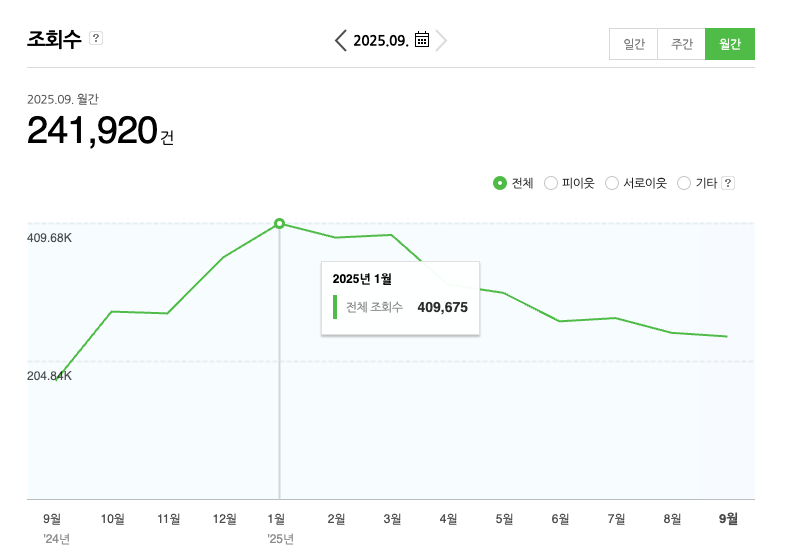Click the 2025.09. date label
This screenshot has width=785, height=550.
click(x=381, y=40)
